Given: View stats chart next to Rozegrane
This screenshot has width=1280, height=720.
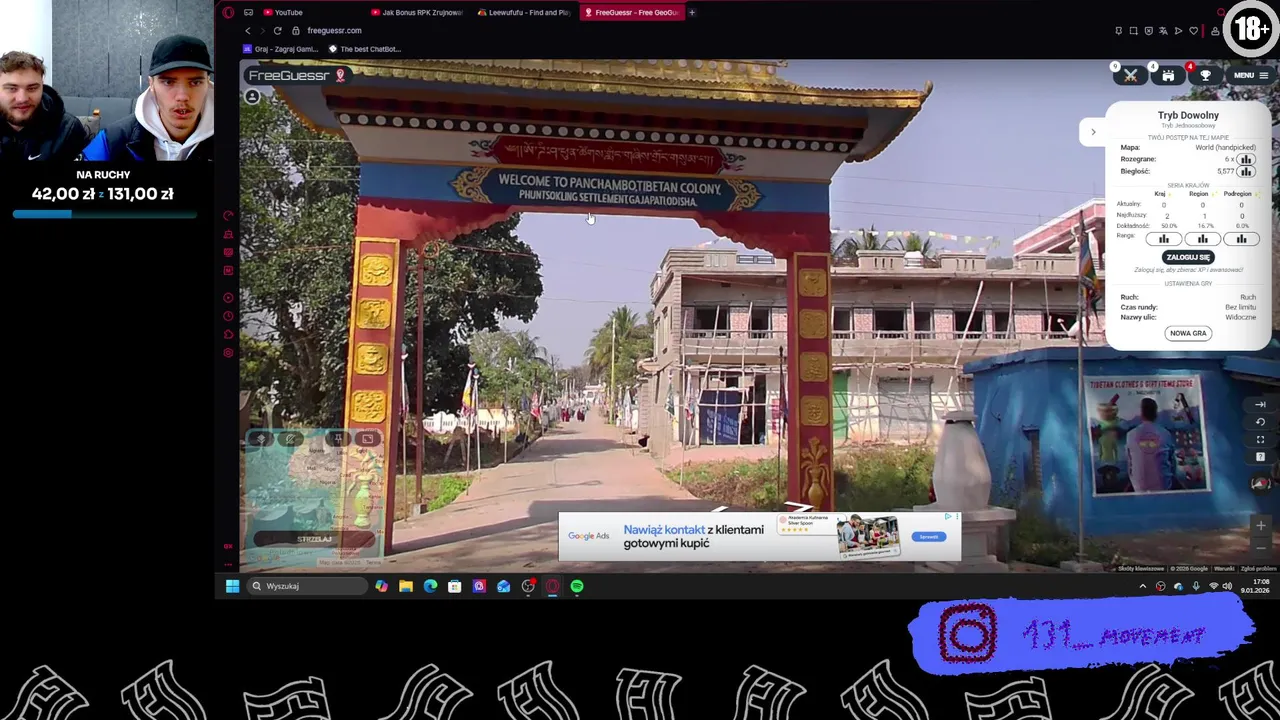Looking at the screenshot, I should [1245, 159].
